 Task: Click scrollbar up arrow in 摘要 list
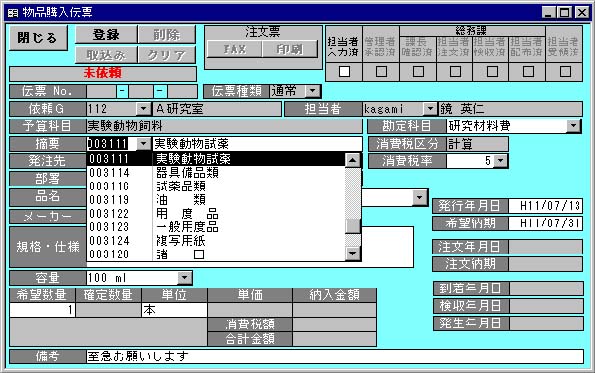click(353, 160)
